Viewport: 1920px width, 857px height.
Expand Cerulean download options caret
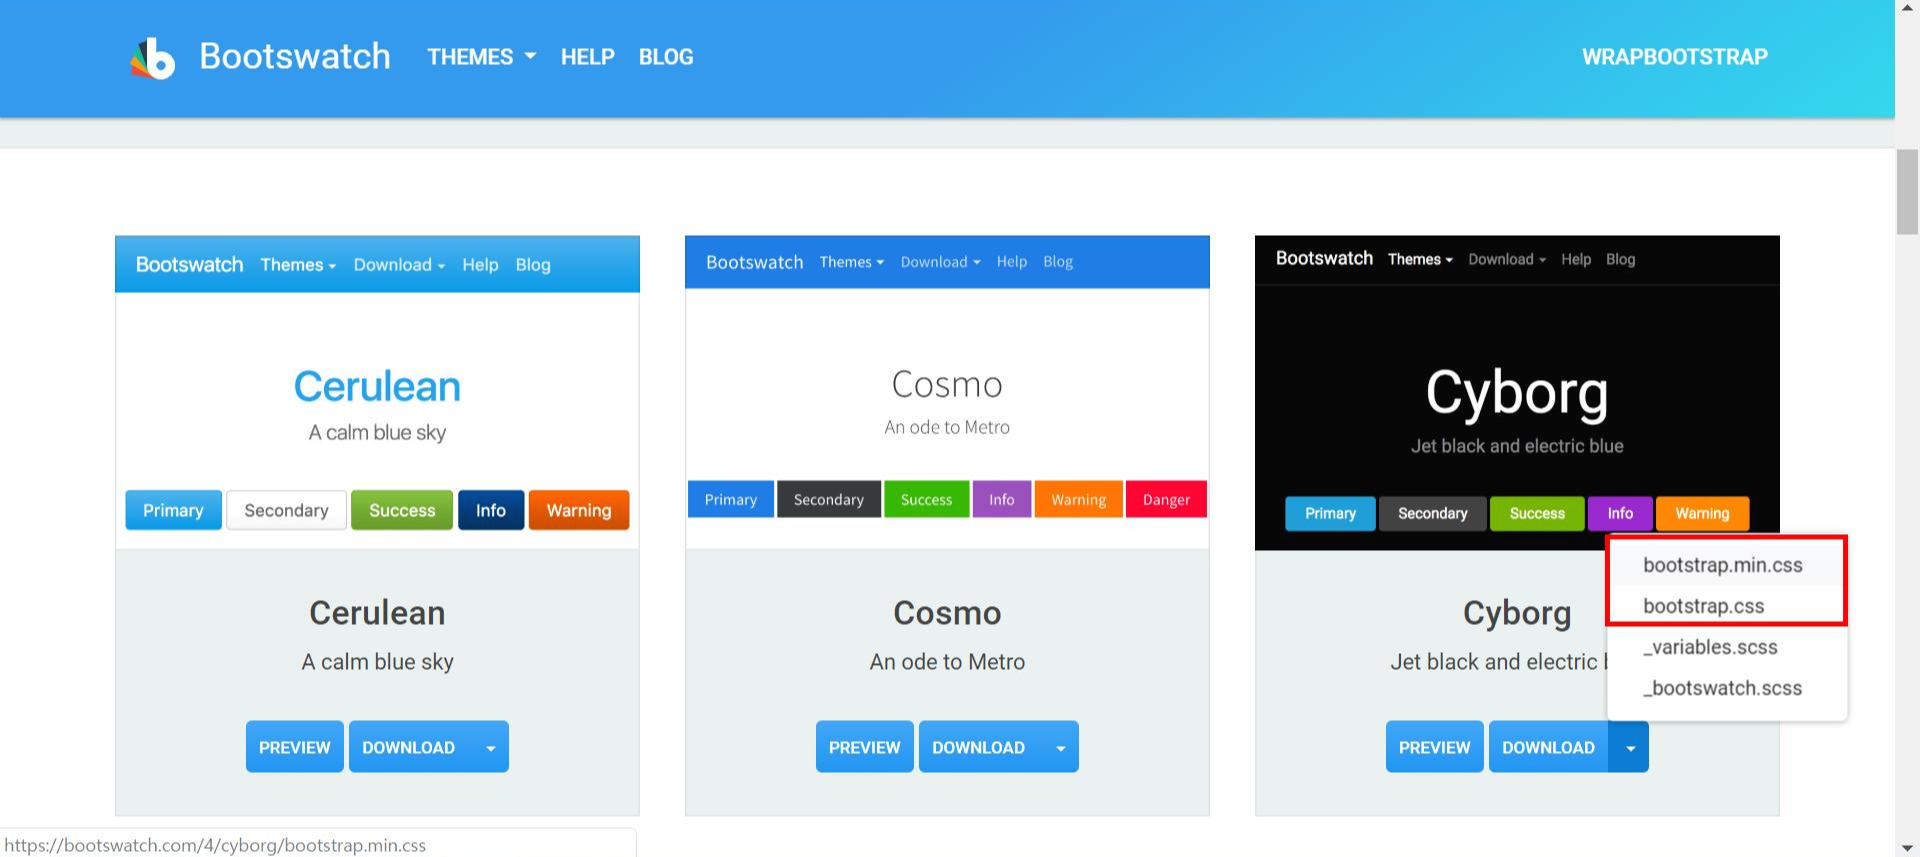coord(490,747)
